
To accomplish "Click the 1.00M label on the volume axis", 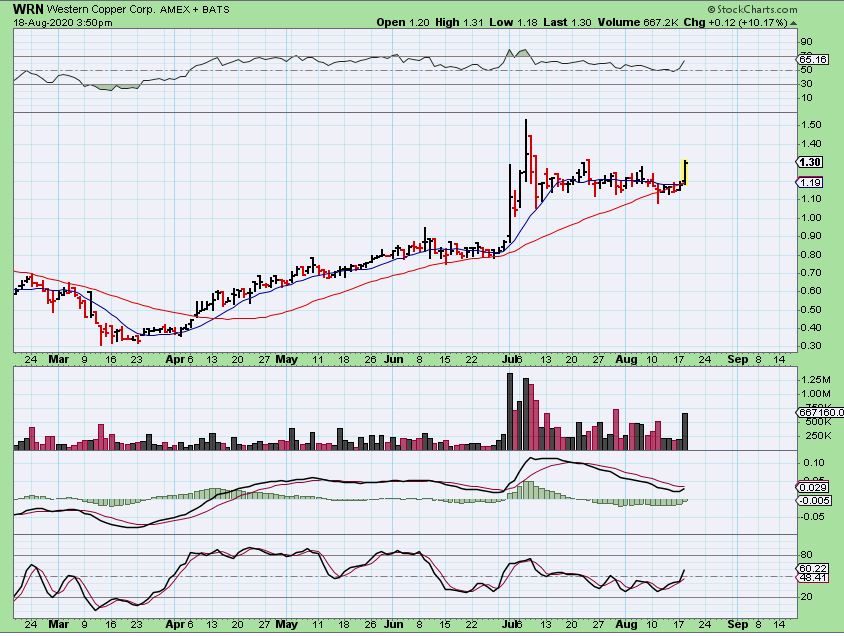I will (x=815, y=393).
